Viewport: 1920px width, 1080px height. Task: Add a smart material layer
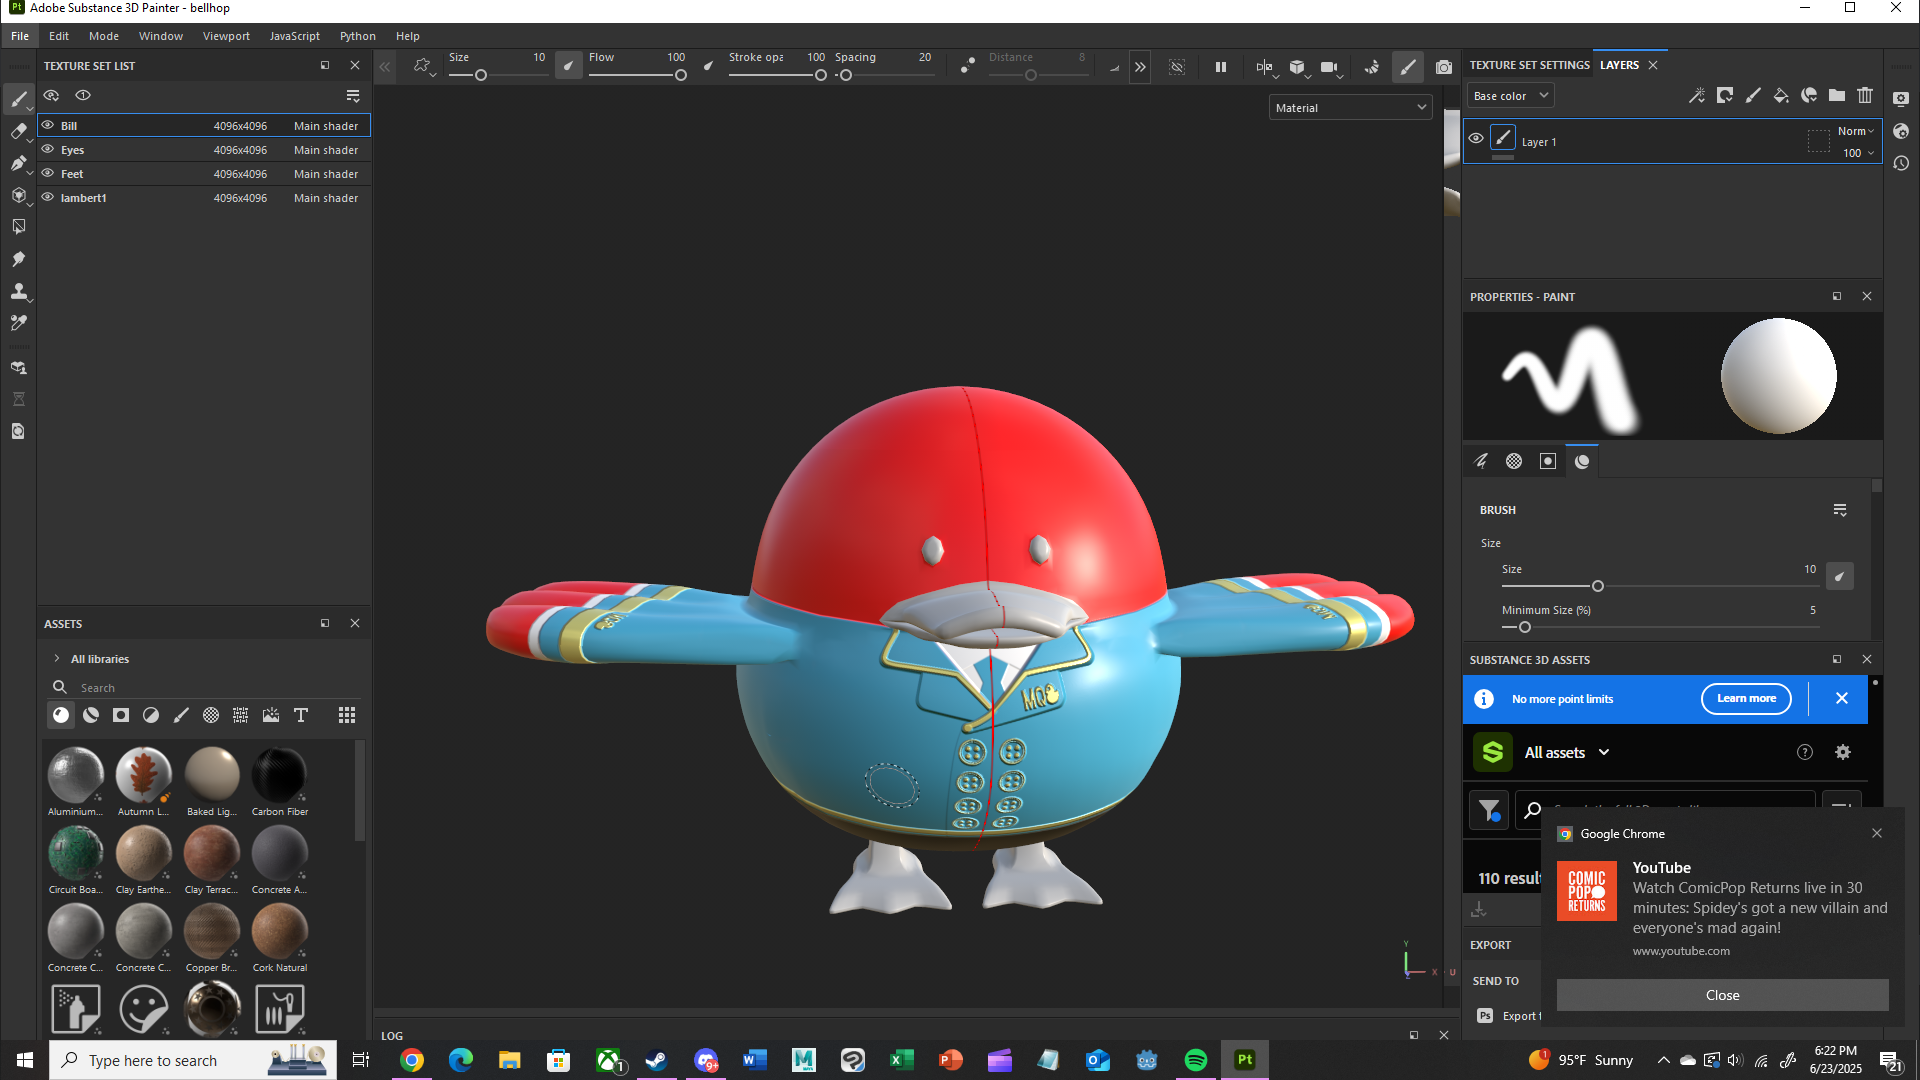tap(1809, 96)
